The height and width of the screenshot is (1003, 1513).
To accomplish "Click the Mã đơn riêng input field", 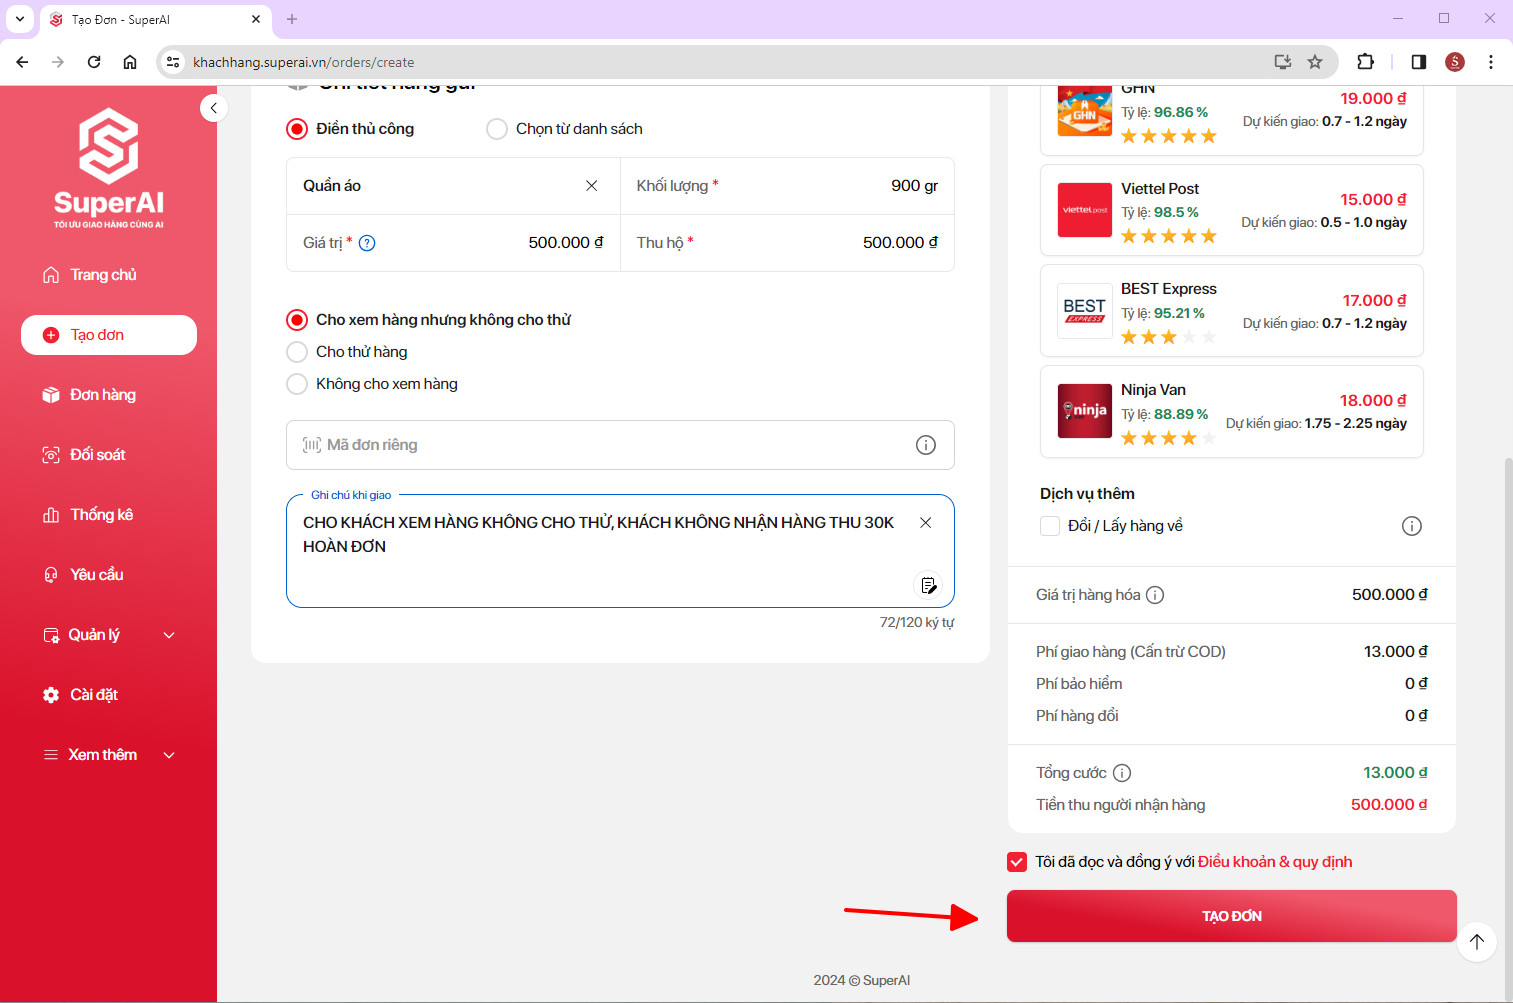I will click(620, 445).
